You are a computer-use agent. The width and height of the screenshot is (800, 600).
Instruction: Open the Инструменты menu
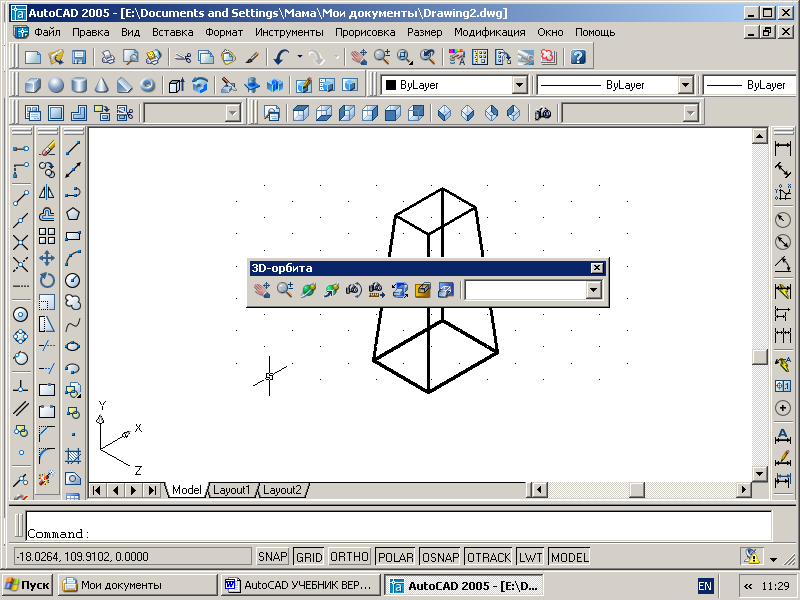(x=289, y=32)
